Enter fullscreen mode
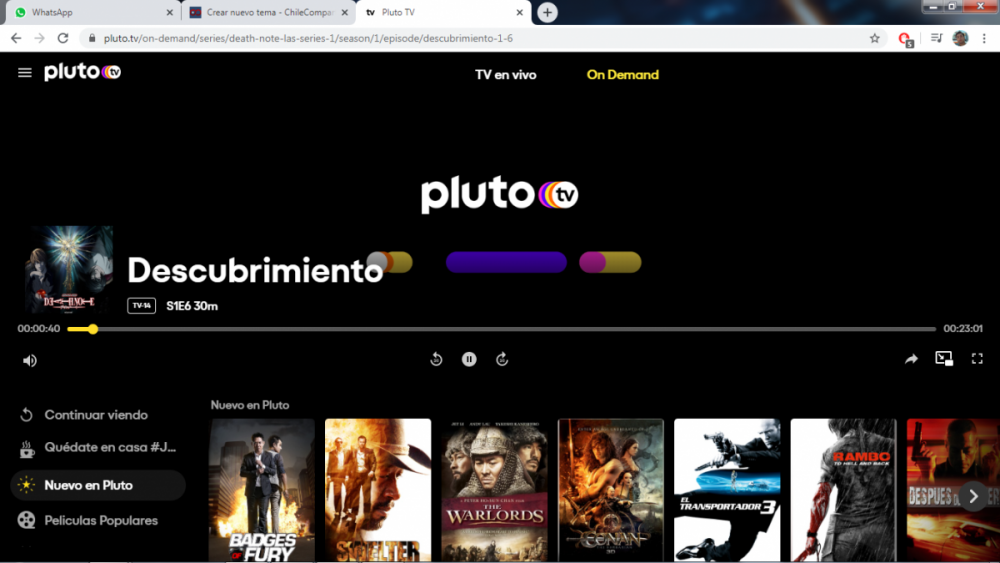1000x563 pixels. pos(977,359)
